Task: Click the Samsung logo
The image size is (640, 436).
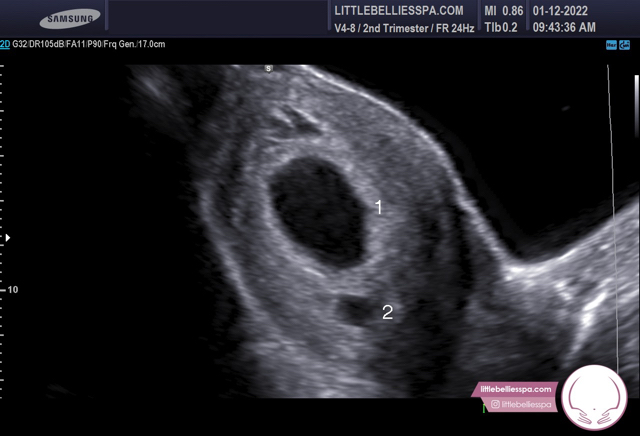Action: [70, 19]
